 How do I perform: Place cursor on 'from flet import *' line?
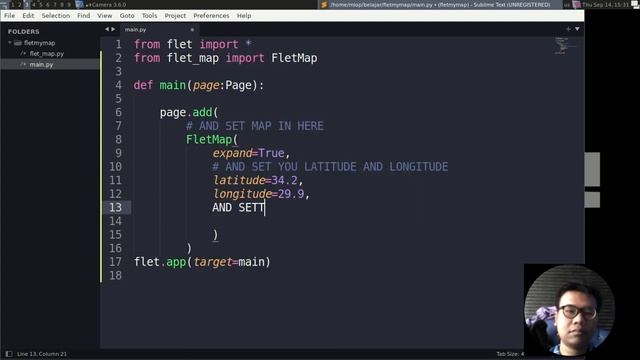pyautogui.click(x=192, y=44)
